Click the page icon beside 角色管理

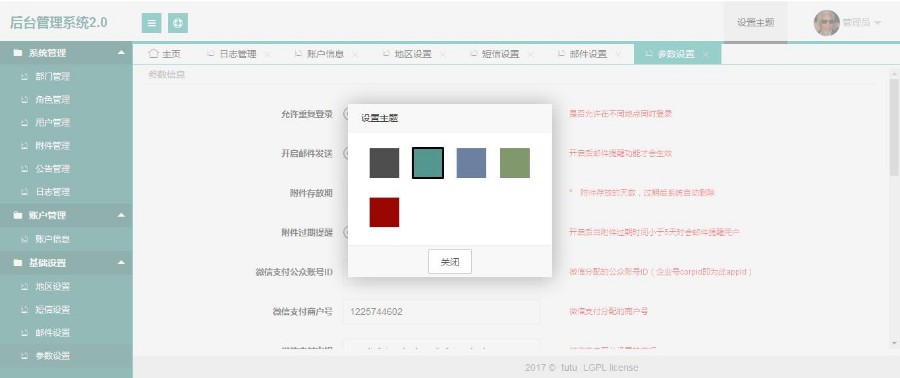coord(24,99)
